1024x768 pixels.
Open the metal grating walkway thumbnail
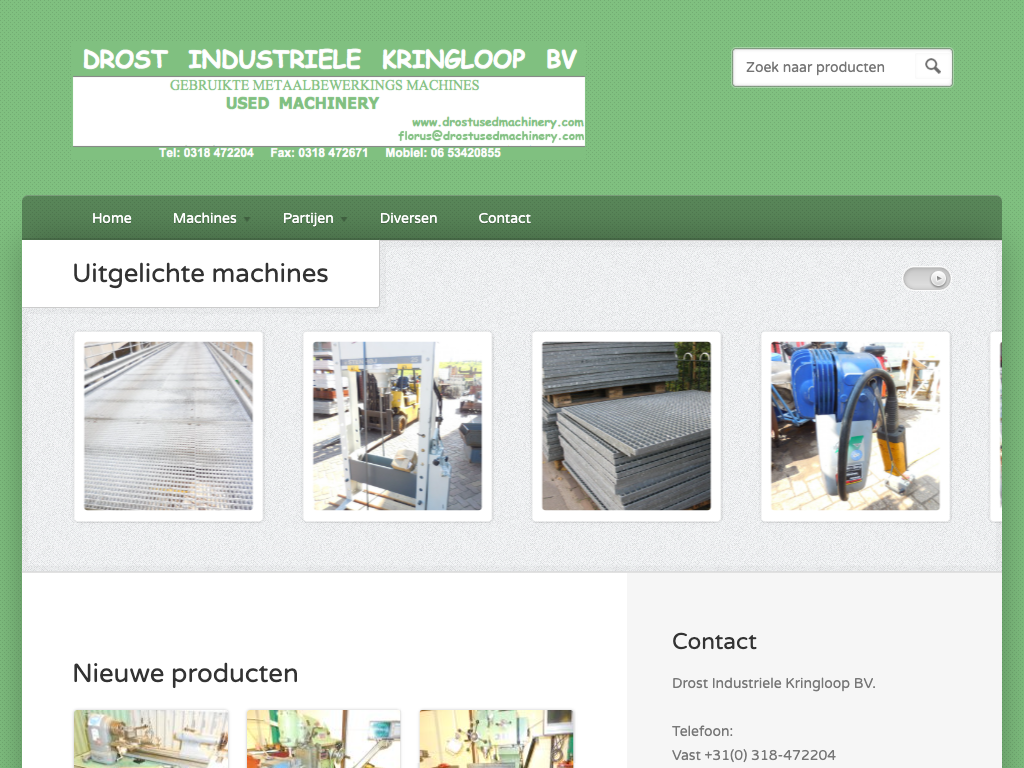pyautogui.click(x=168, y=426)
